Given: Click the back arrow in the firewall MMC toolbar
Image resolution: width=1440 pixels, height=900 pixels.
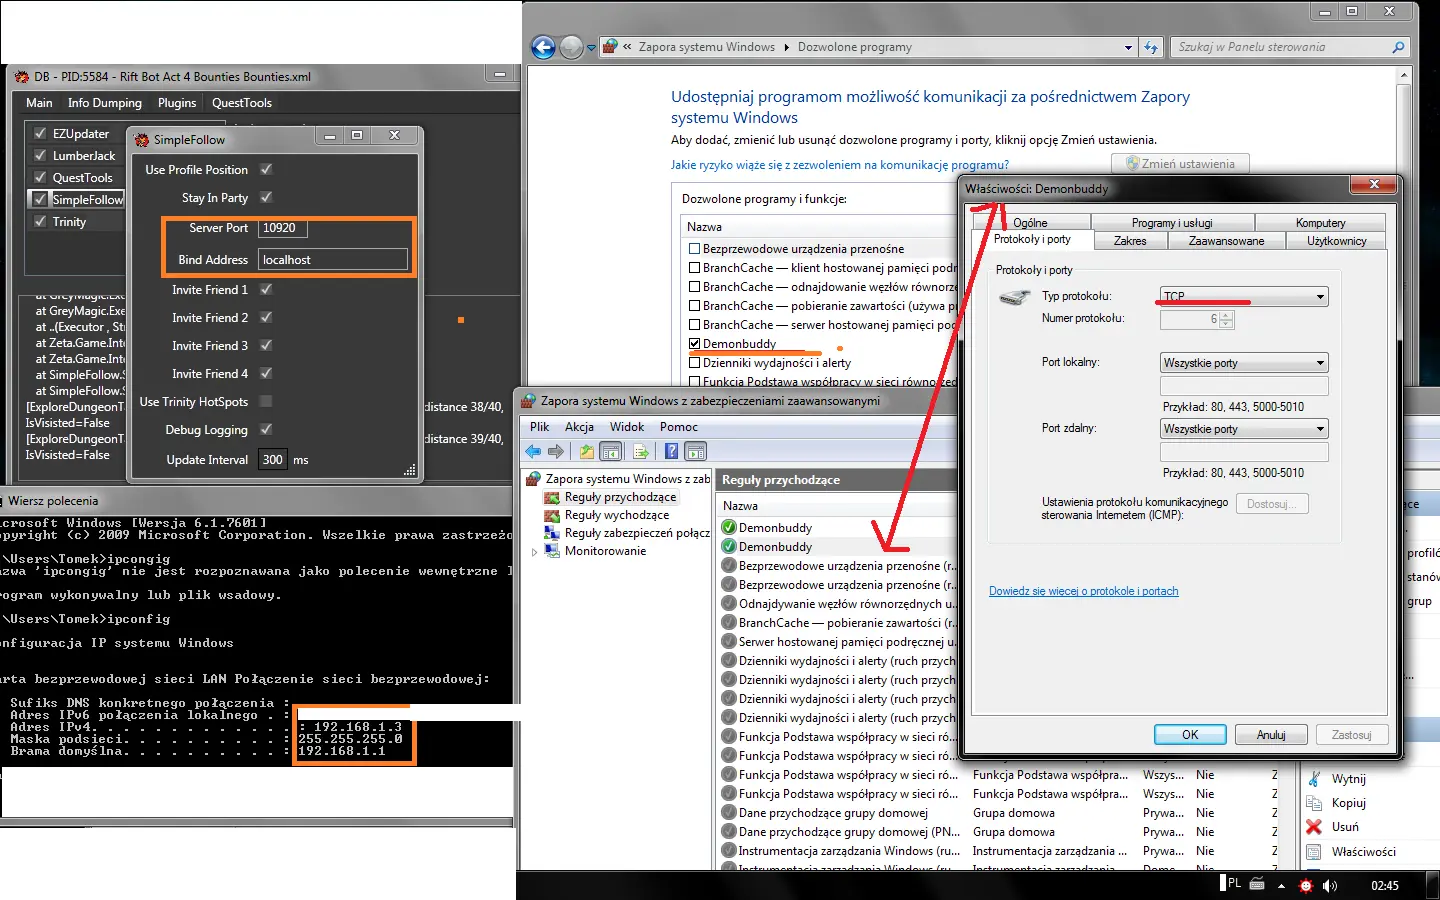Looking at the screenshot, I should tap(533, 451).
